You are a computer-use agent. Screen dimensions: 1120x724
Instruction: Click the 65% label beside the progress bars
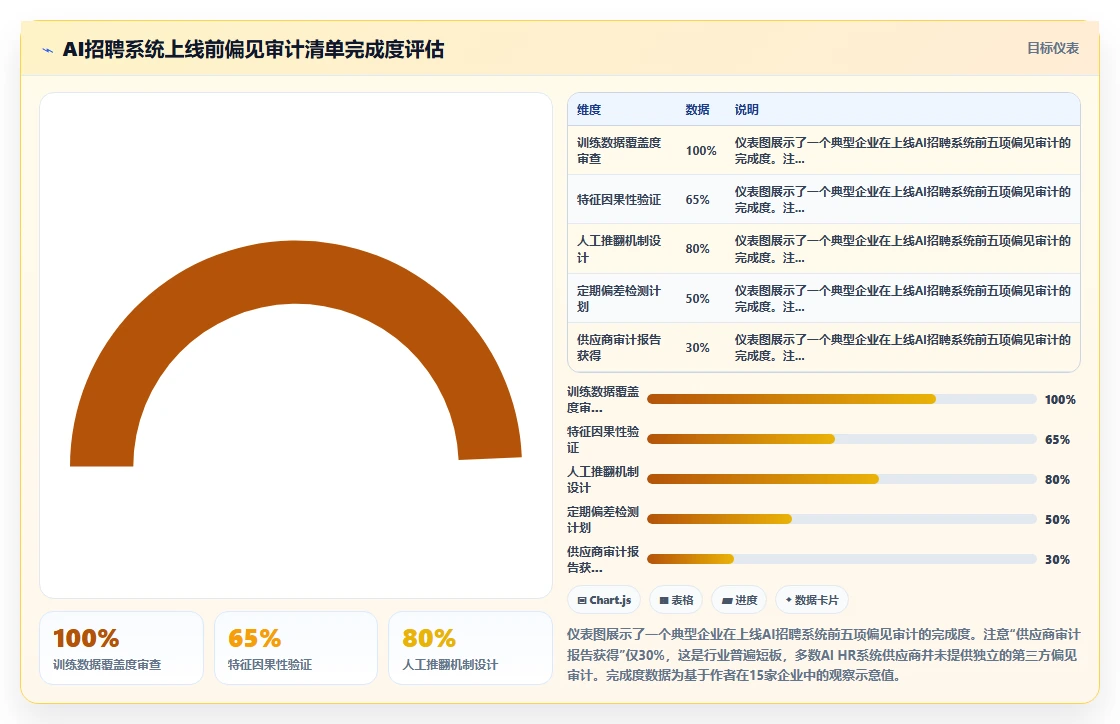[1057, 439]
